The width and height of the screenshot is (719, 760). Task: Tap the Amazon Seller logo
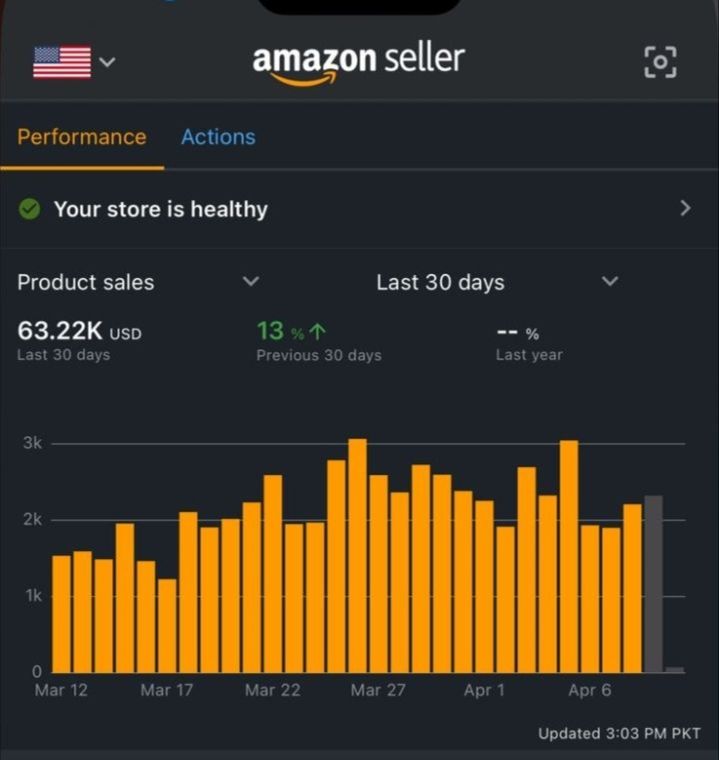(x=359, y=62)
